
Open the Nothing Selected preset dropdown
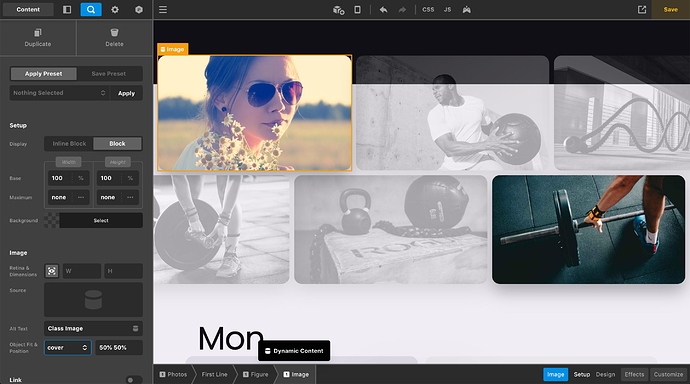[59, 93]
